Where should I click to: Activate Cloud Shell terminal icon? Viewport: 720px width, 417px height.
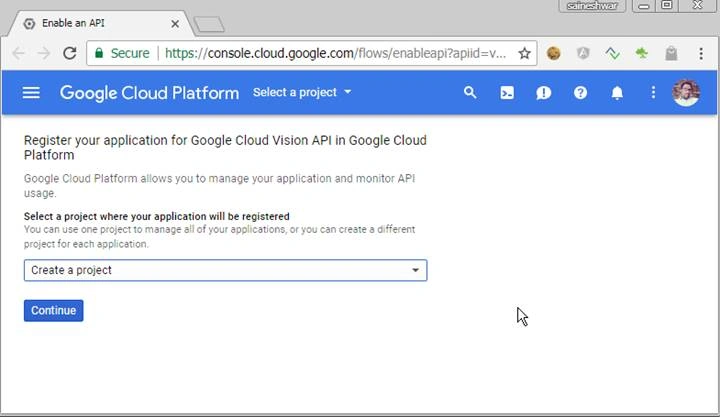(507, 93)
